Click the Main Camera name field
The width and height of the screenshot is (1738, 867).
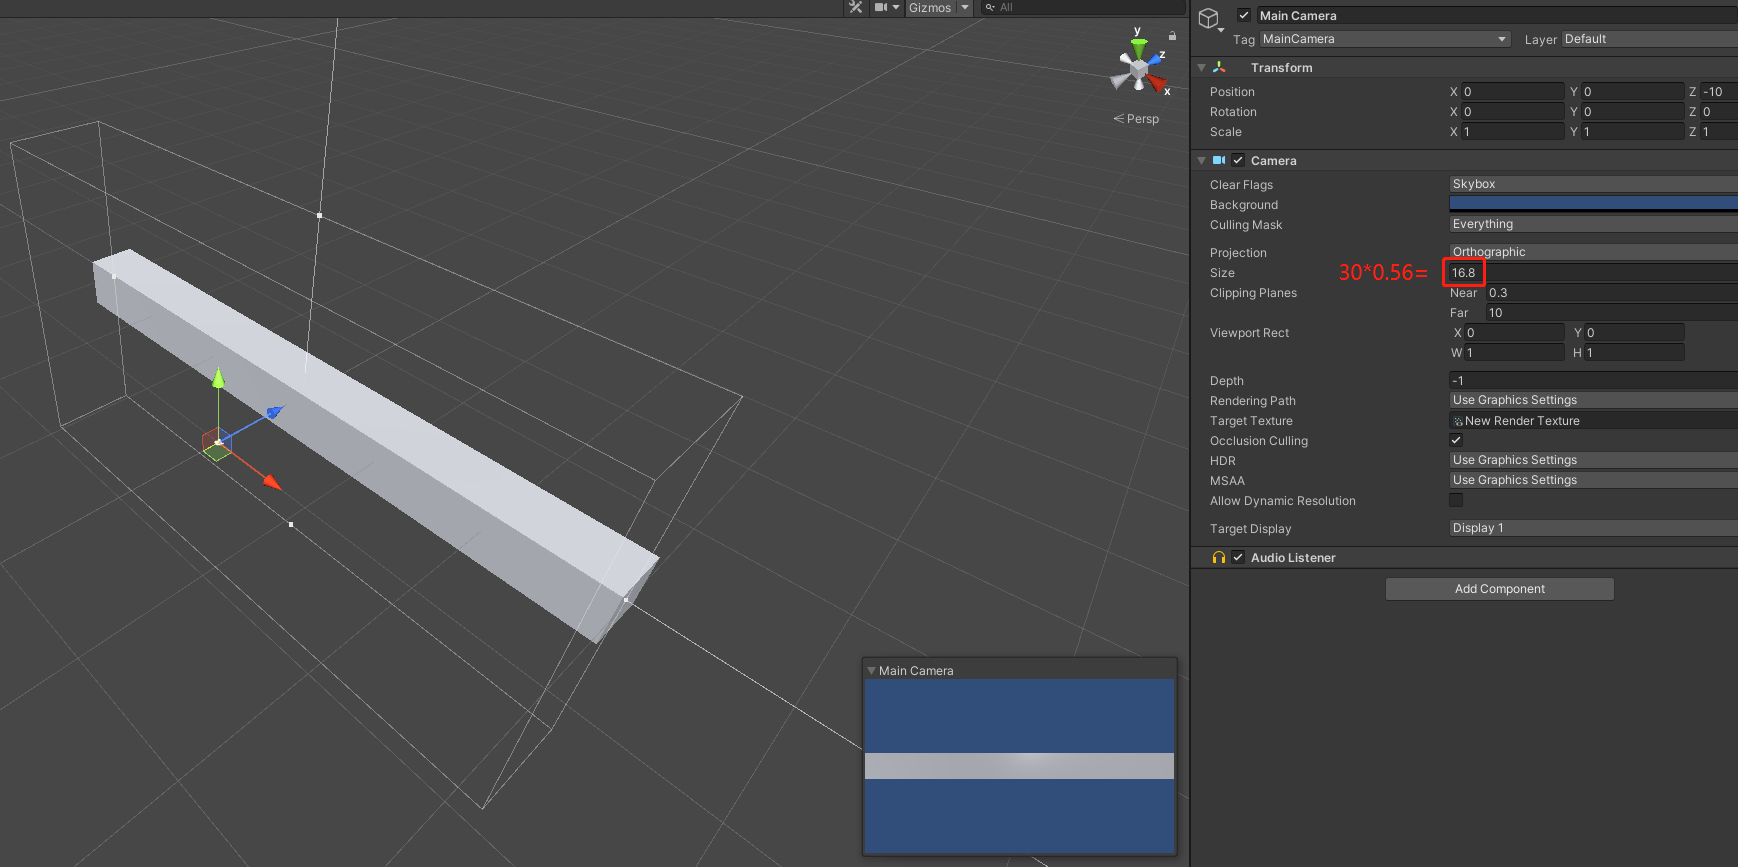1497,15
